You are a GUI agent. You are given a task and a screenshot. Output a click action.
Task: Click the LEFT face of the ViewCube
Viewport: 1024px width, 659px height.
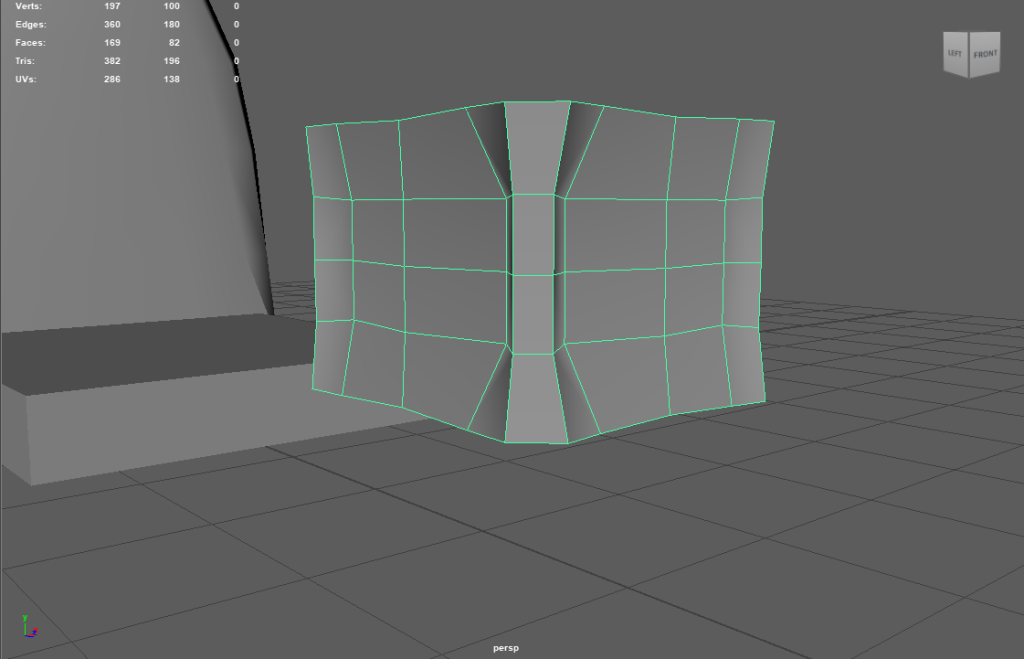[x=956, y=54]
